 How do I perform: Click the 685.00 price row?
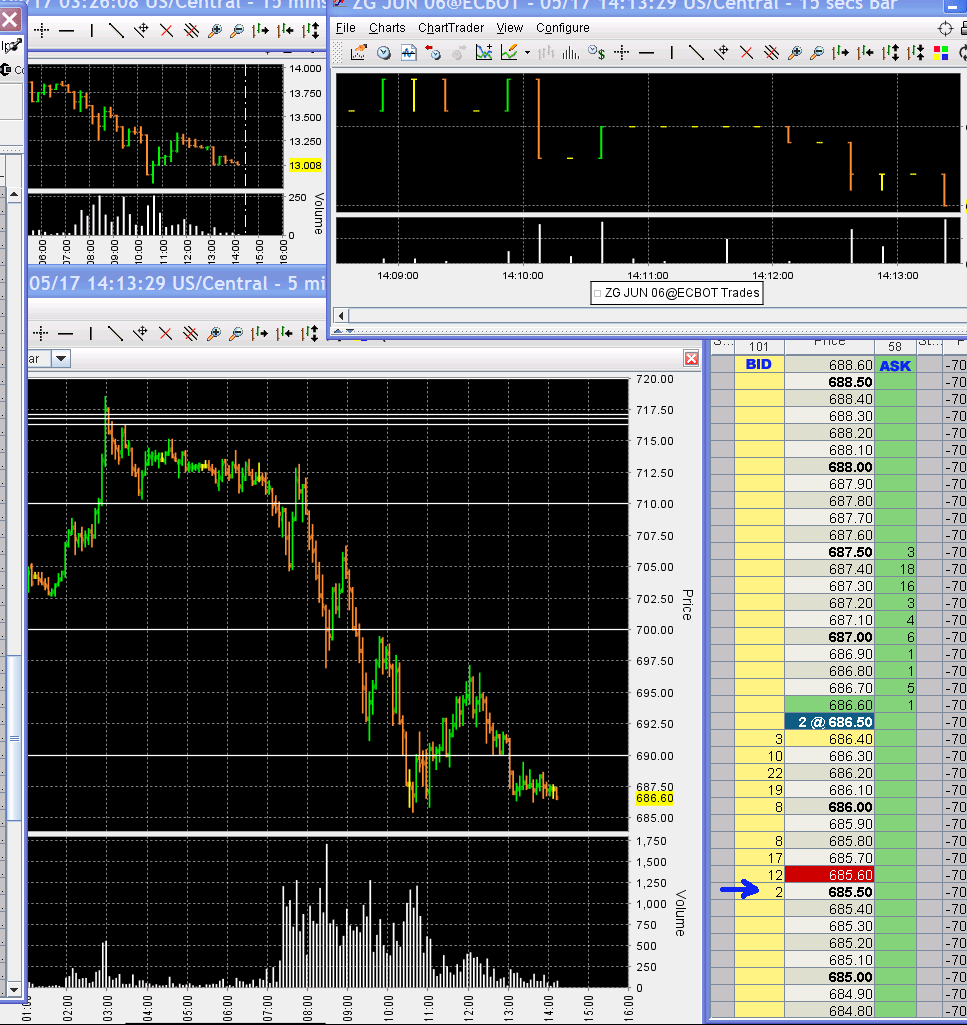829,977
